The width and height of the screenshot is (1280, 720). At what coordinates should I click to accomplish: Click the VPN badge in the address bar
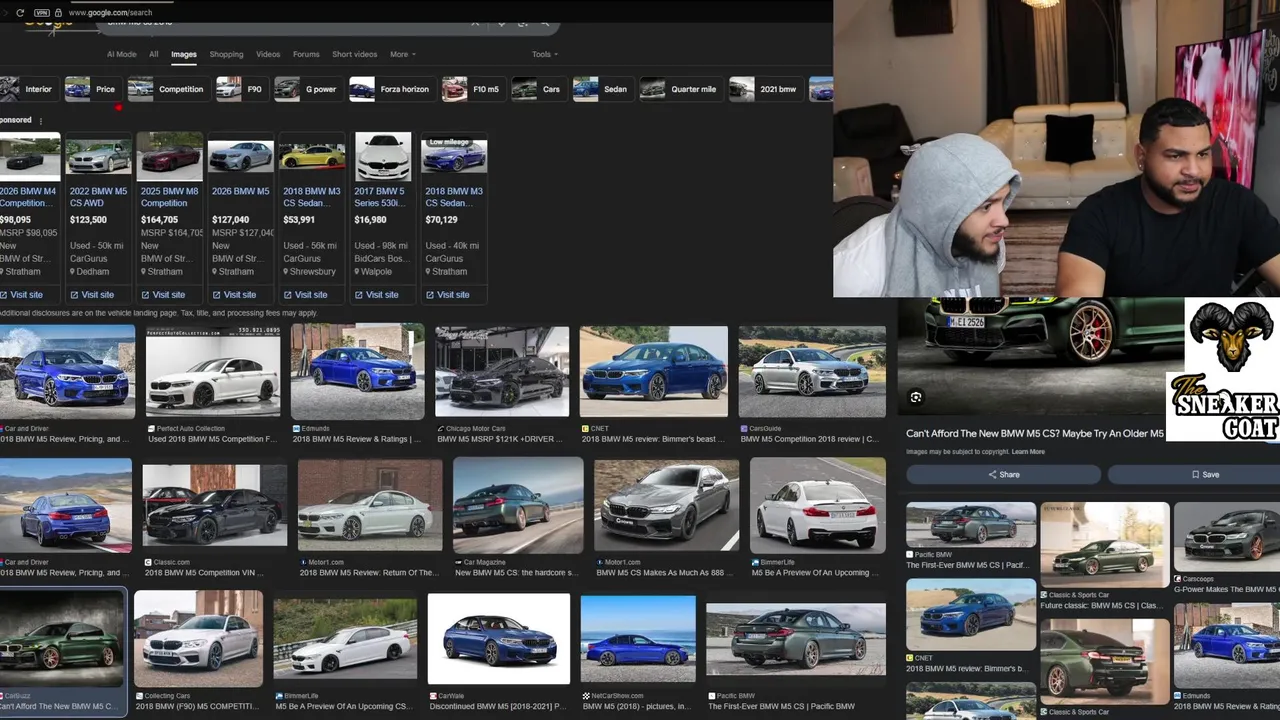(x=41, y=12)
